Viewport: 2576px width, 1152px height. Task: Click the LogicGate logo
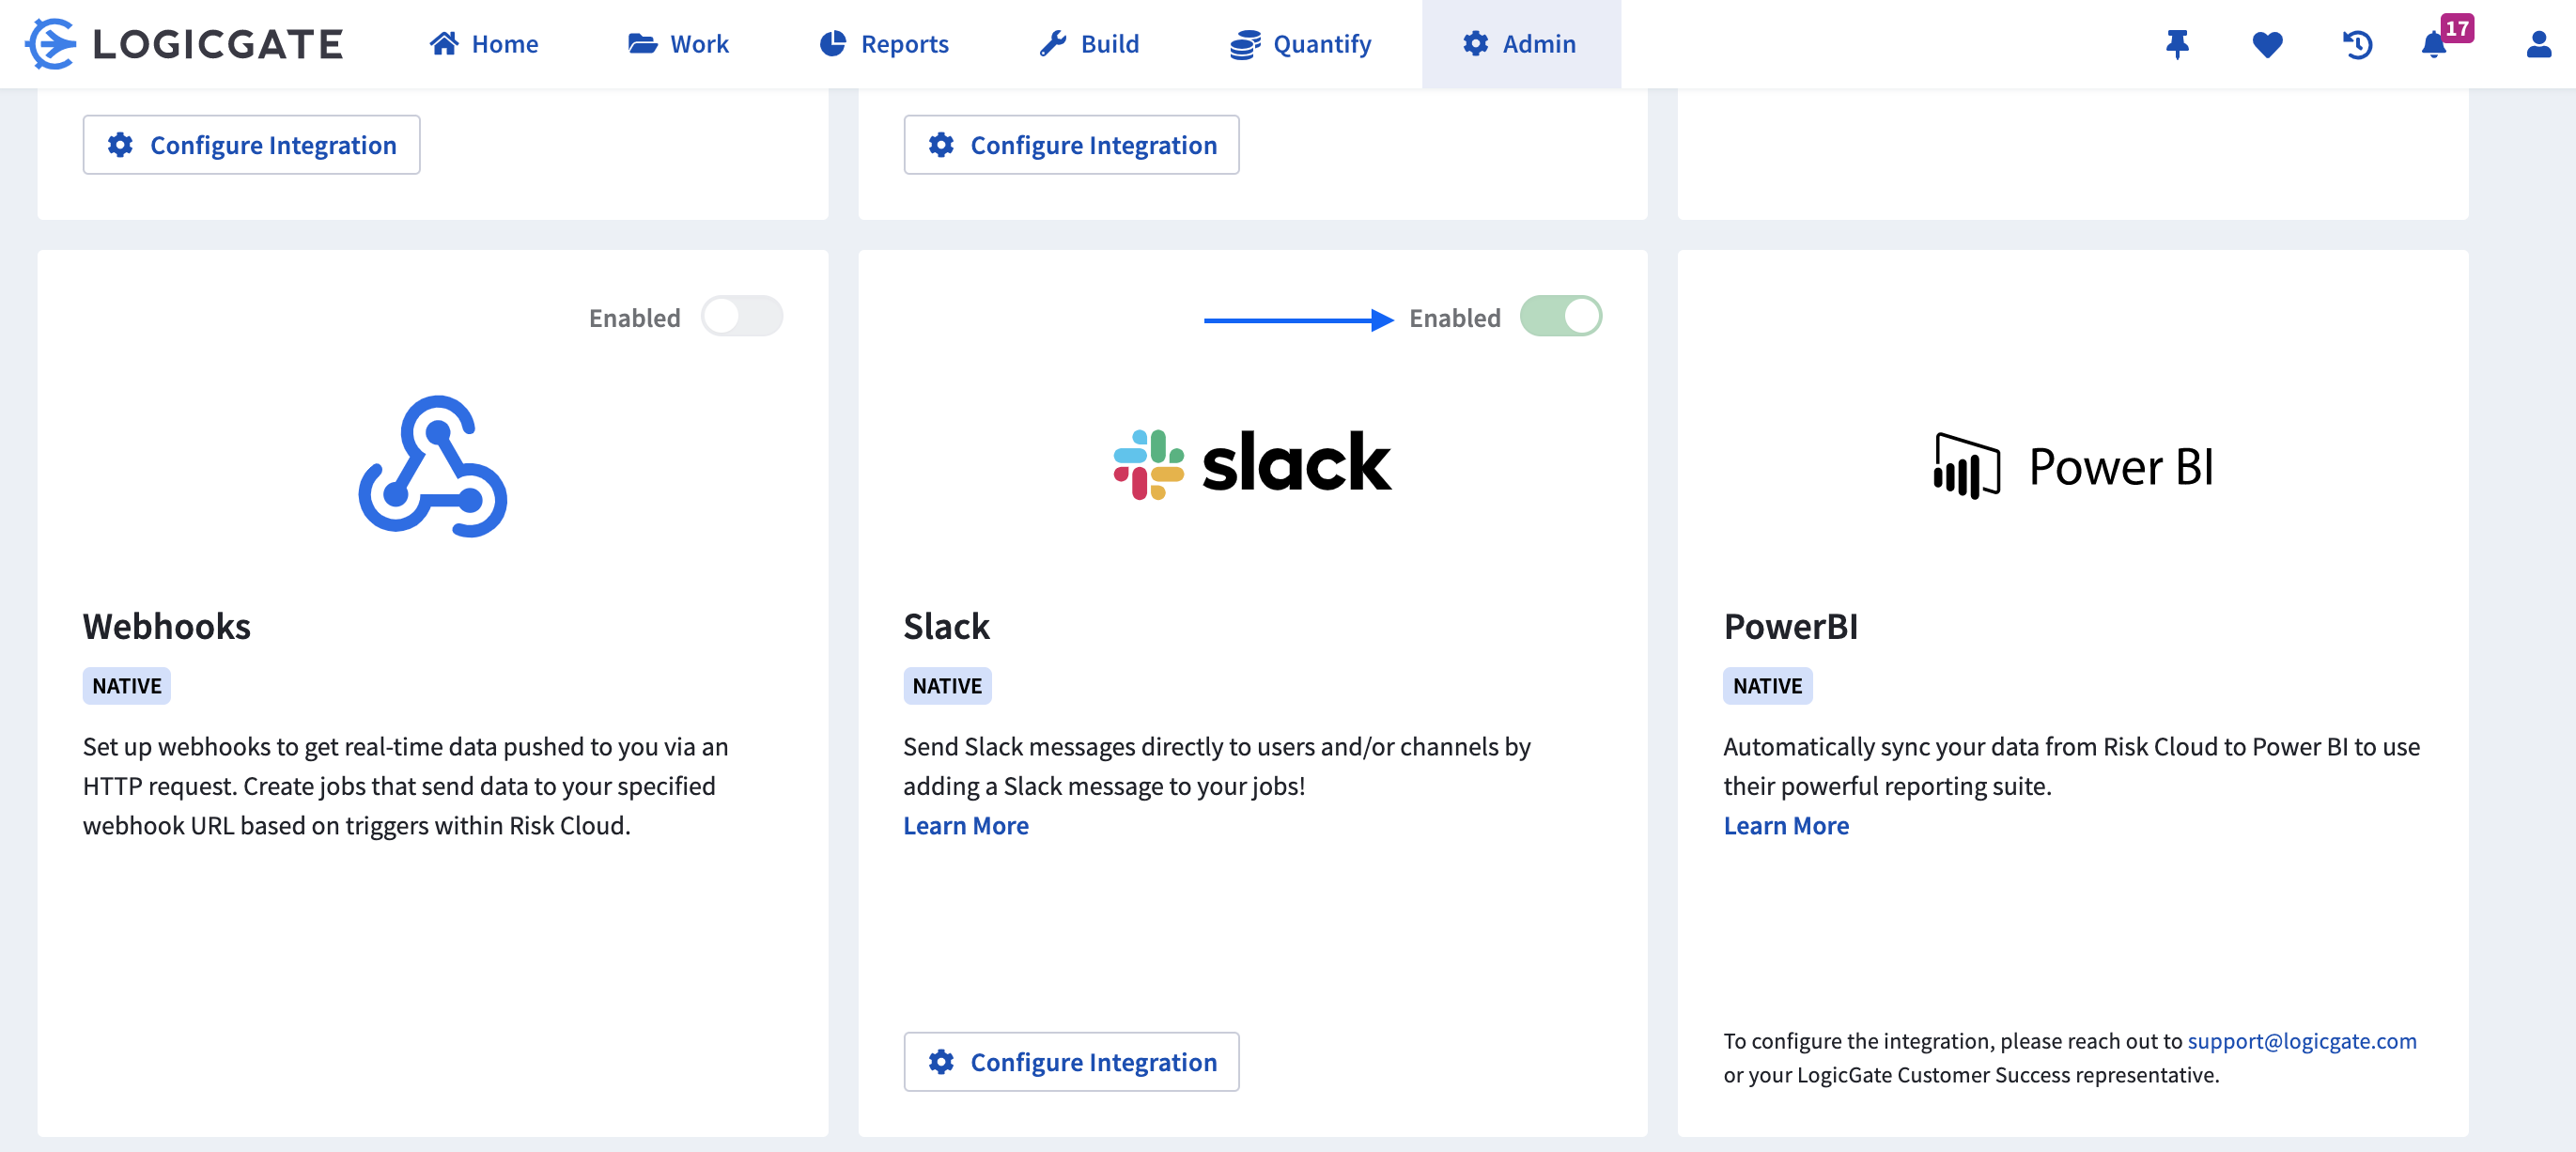point(184,44)
